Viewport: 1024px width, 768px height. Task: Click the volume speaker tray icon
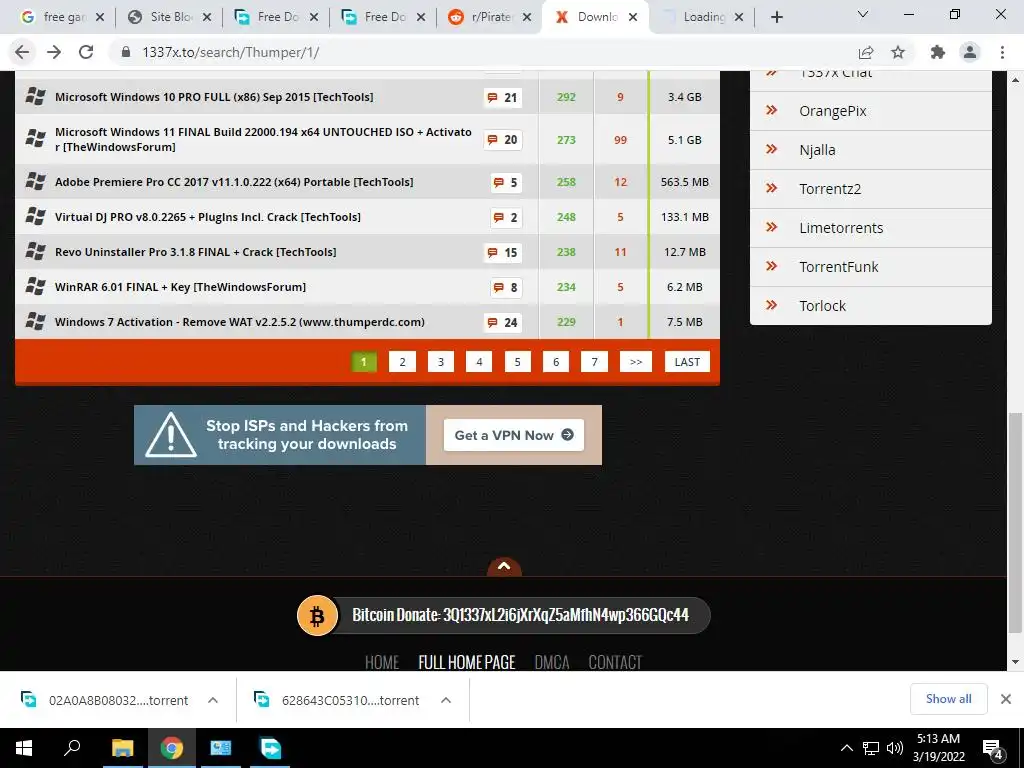(895, 748)
